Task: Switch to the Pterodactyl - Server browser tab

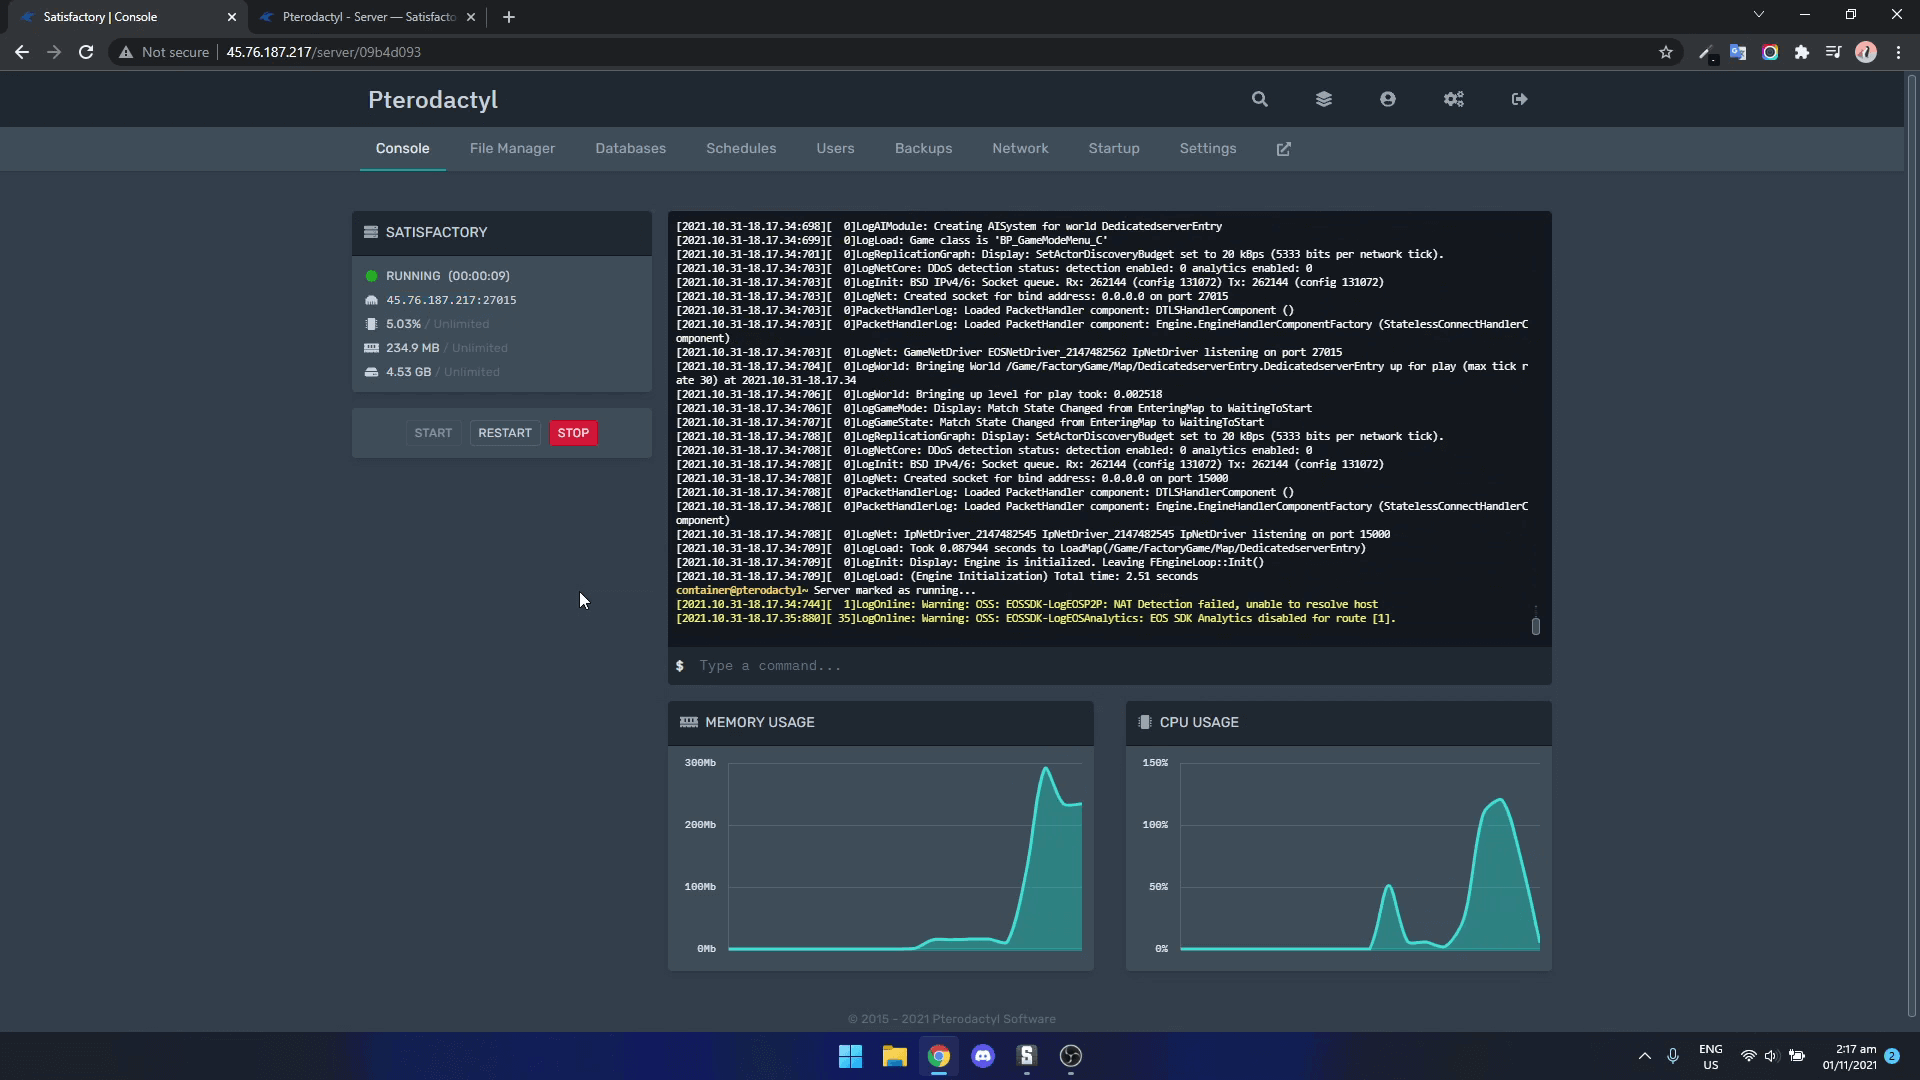Action: tap(368, 17)
